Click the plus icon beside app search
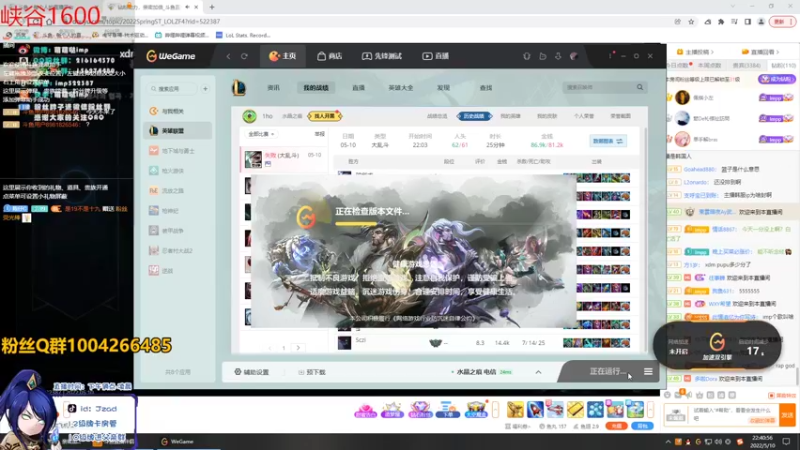 (205, 89)
